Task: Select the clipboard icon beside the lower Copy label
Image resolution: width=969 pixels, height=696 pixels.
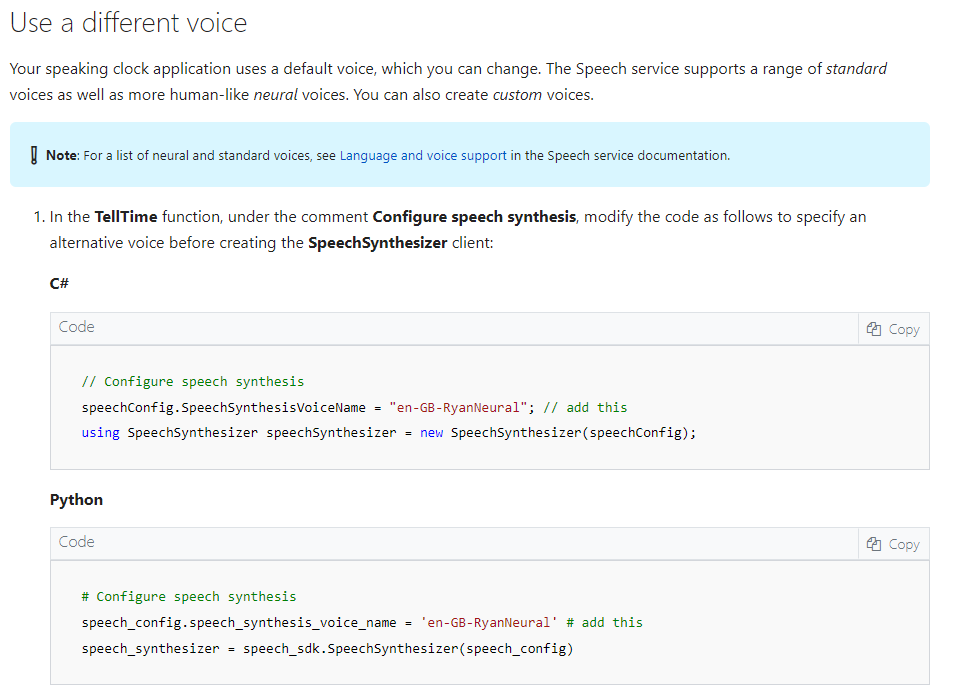Action: [x=875, y=543]
